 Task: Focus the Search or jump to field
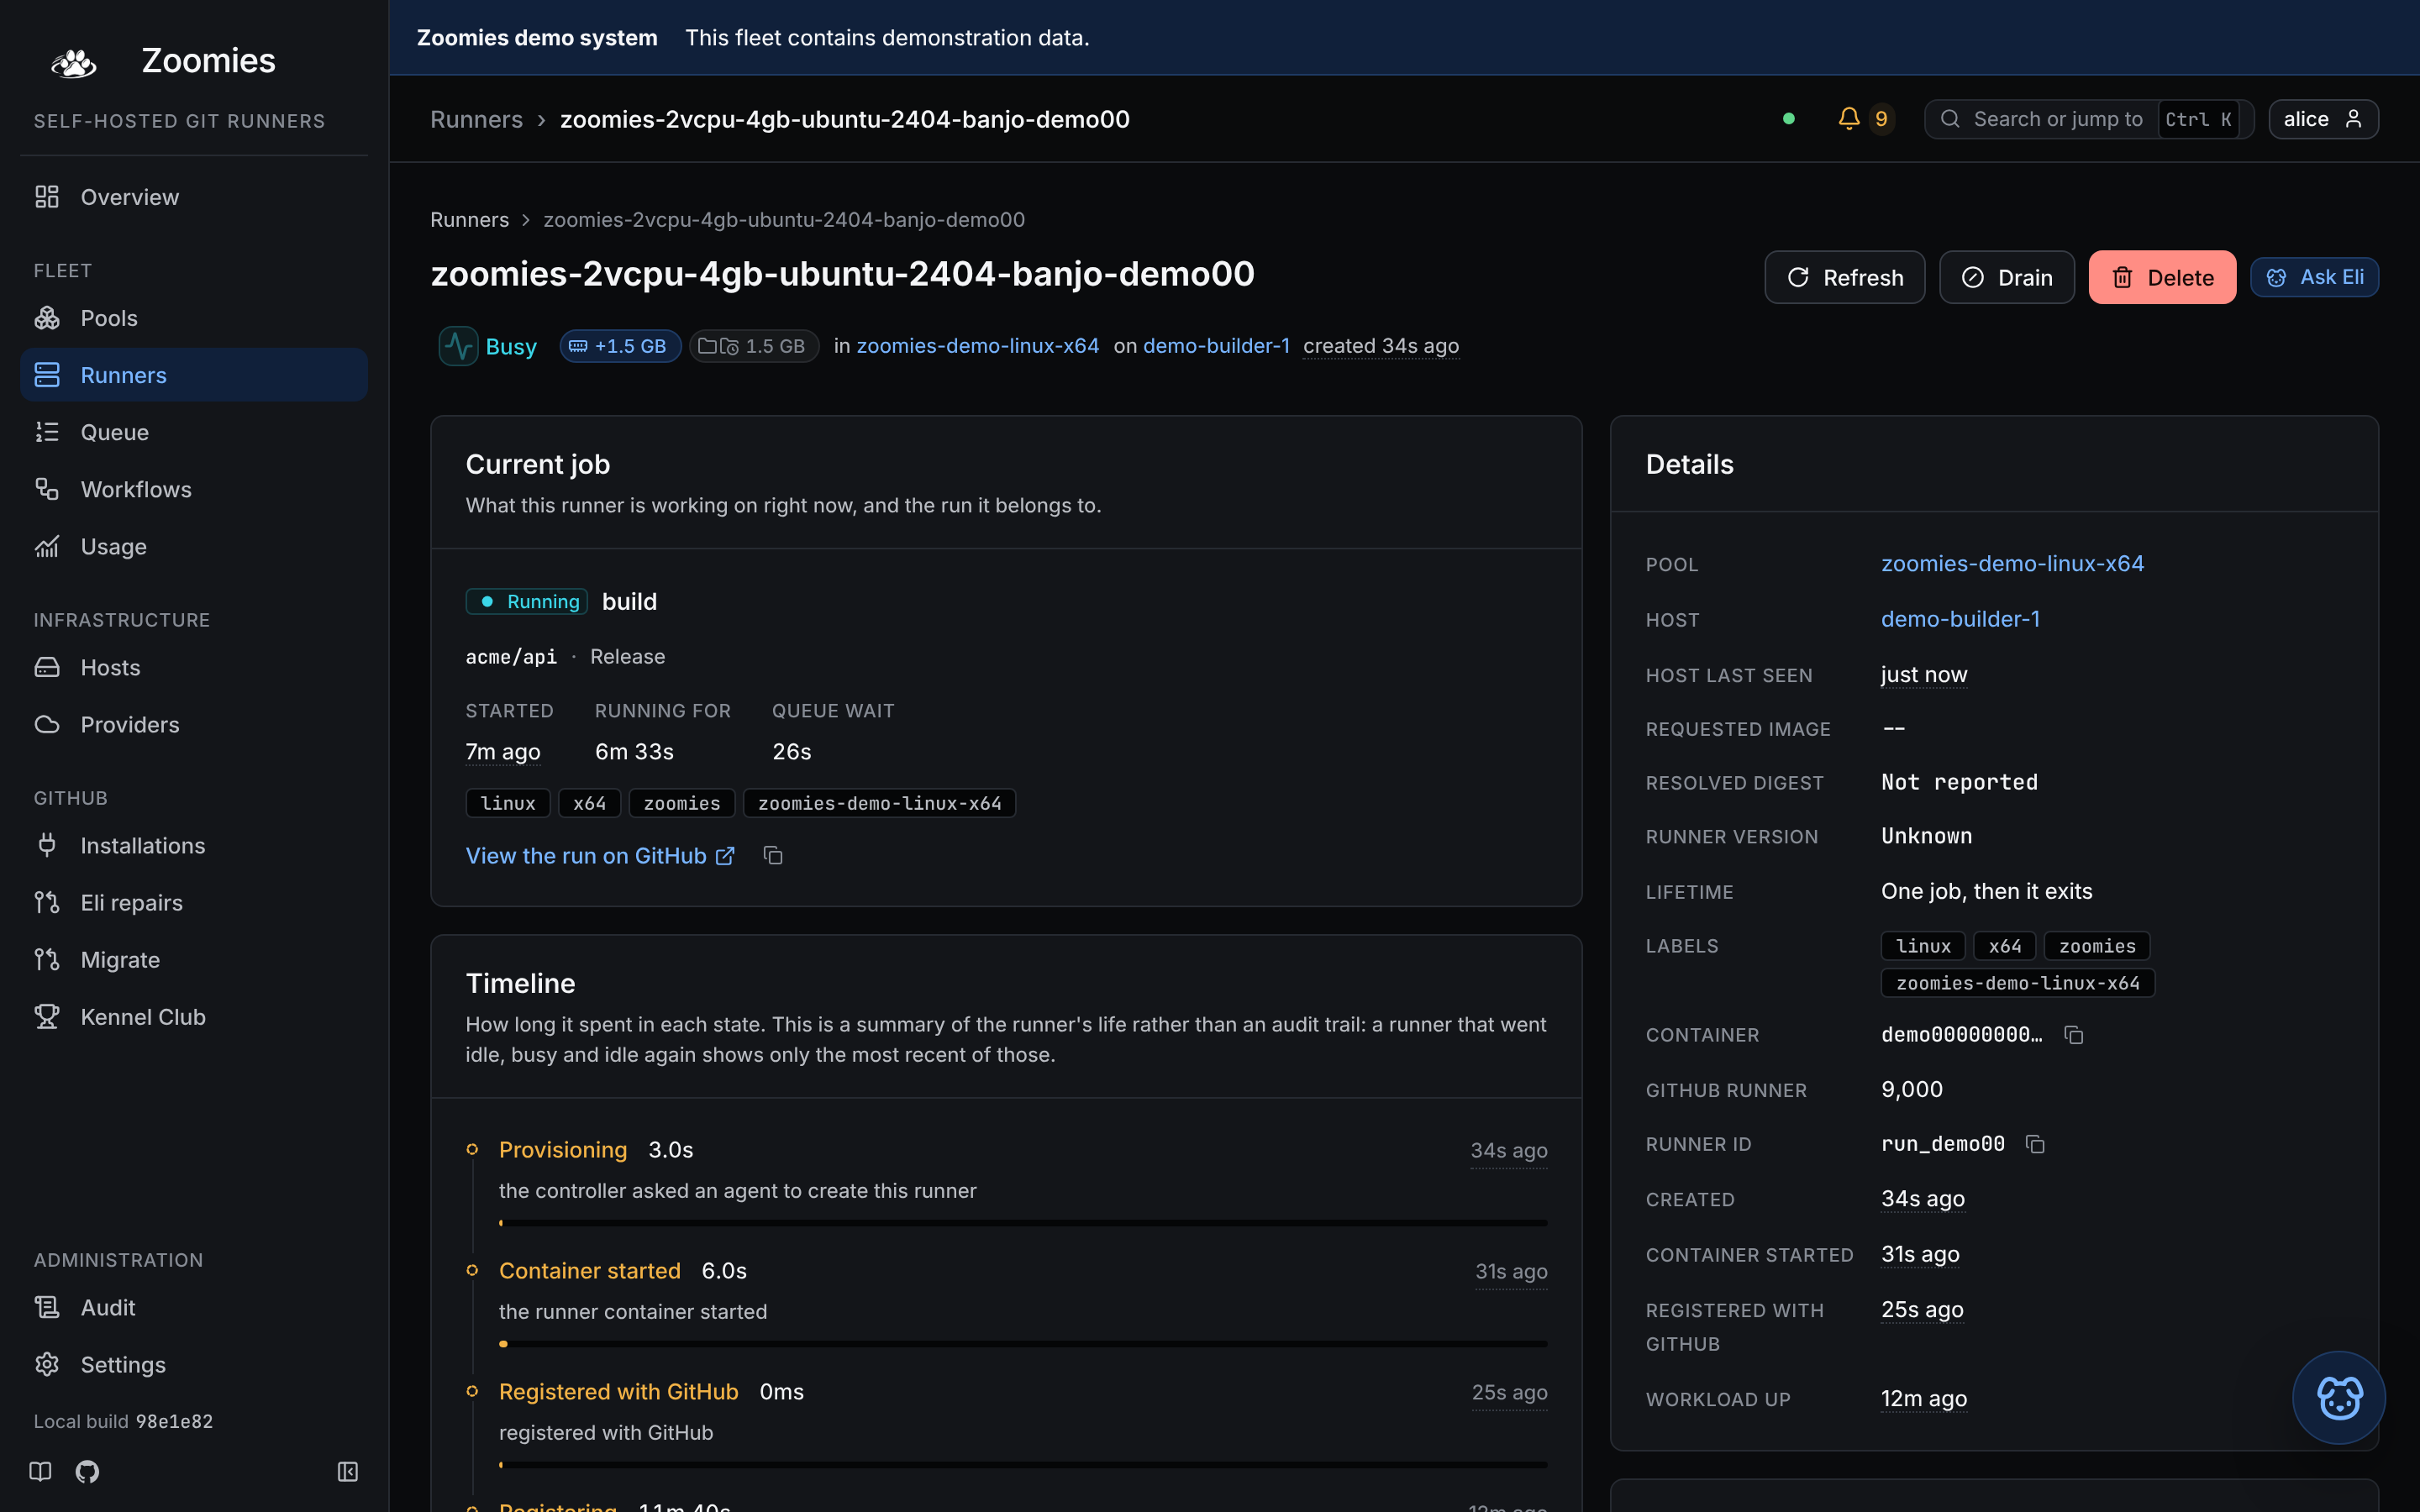coord(2088,119)
